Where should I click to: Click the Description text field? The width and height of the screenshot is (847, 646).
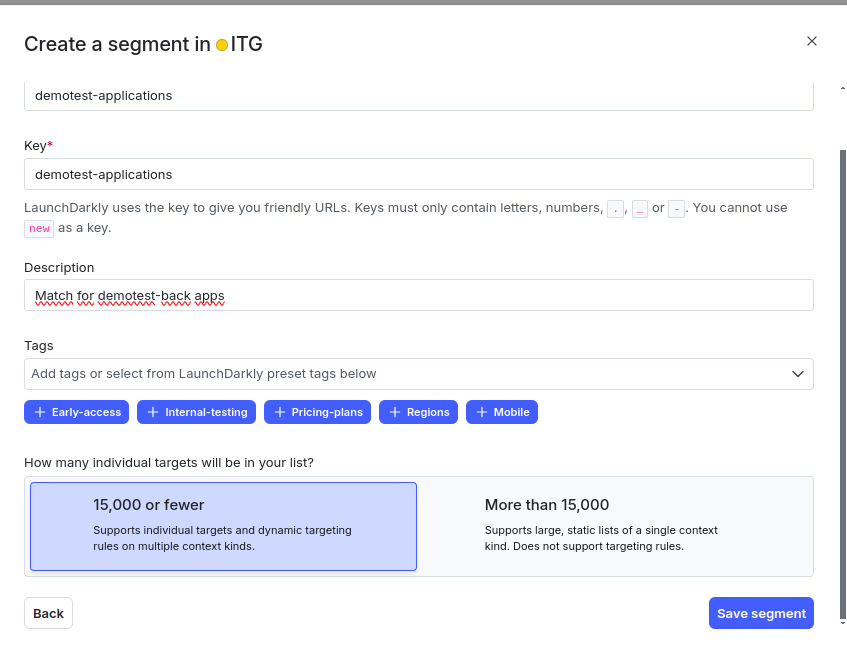tap(419, 295)
